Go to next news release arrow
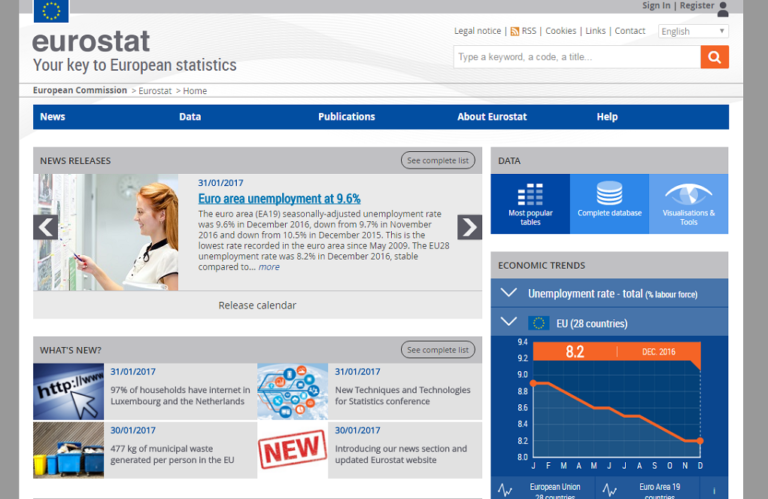Image resolution: width=768 pixels, height=499 pixels. pos(470,227)
